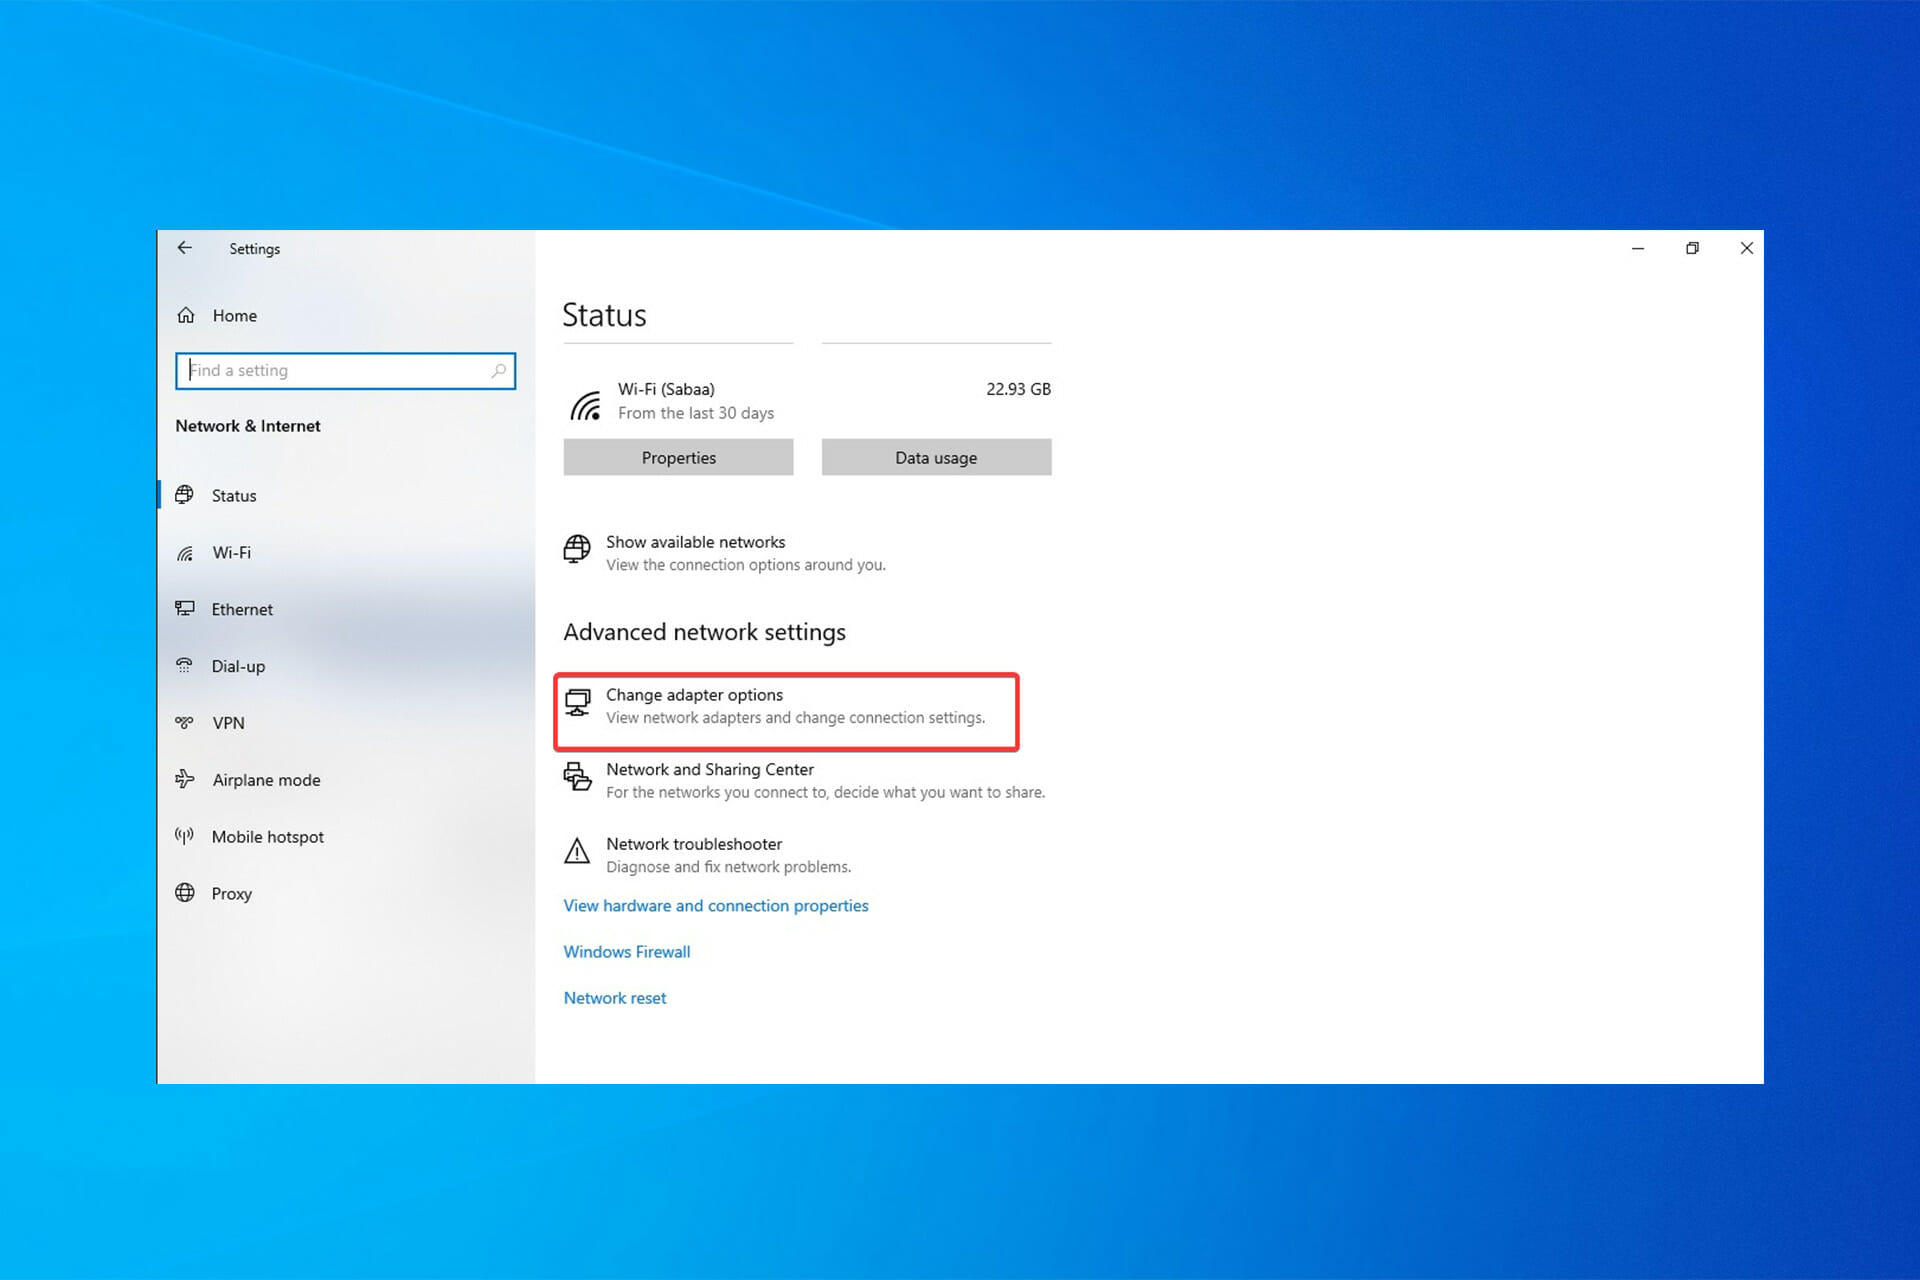Focus the Find a setting field
Image resolution: width=1920 pixels, height=1280 pixels.
(x=335, y=371)
